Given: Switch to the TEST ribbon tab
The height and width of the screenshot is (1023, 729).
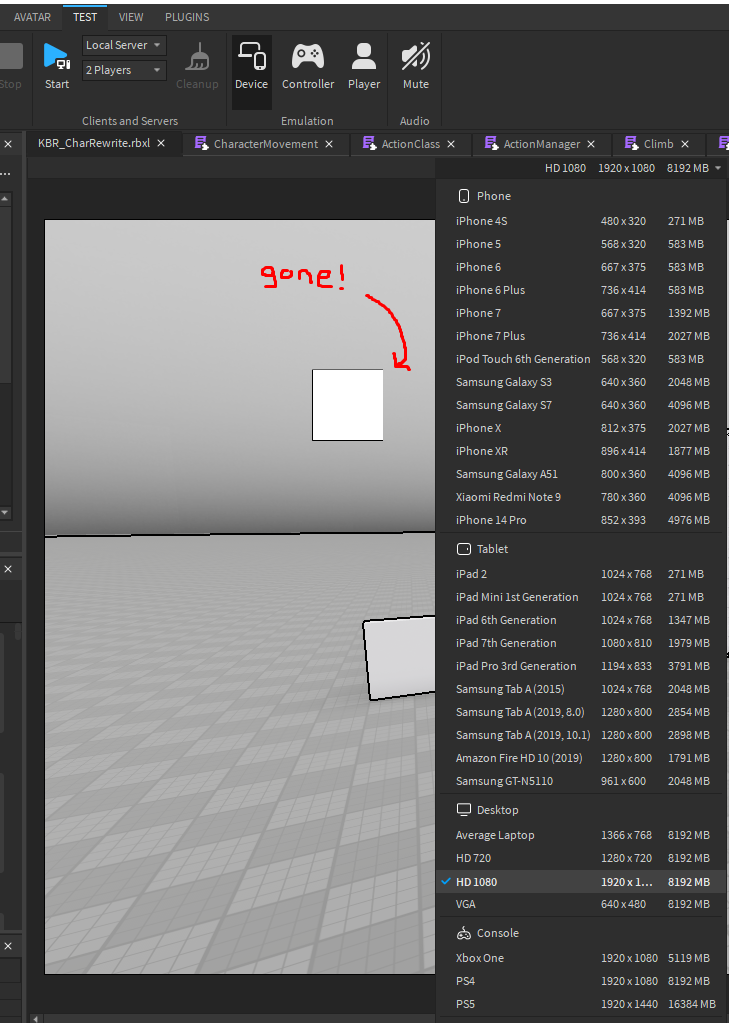Looking at the screenshot, I should (x=85, y=17).
